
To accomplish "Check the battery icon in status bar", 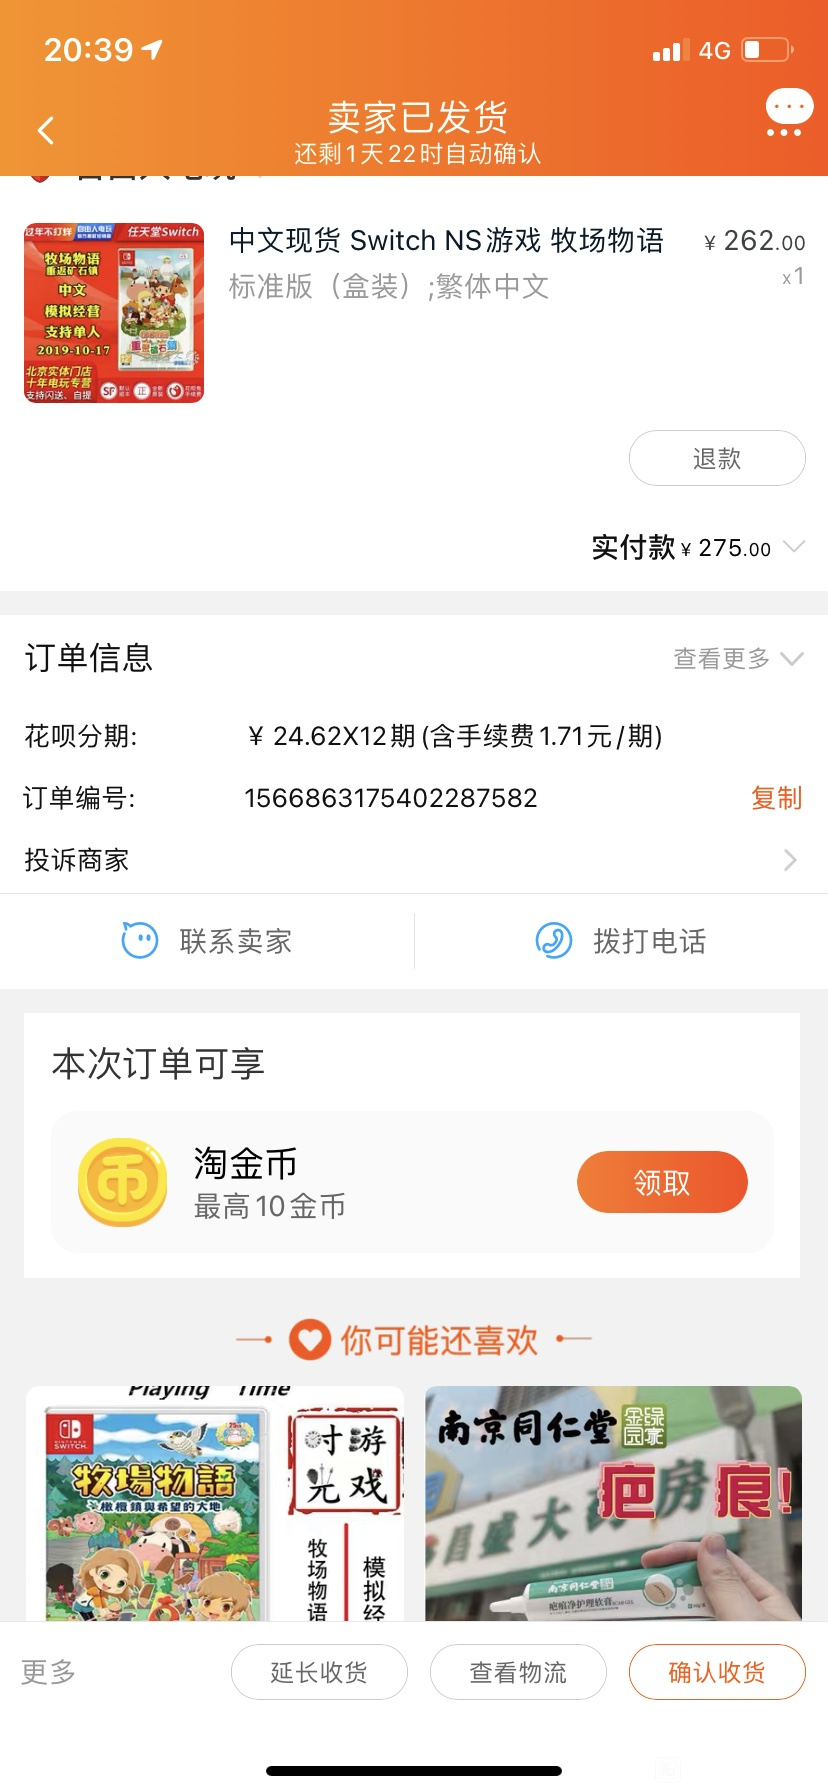I will pyautogui.click(x=768, y=50).
